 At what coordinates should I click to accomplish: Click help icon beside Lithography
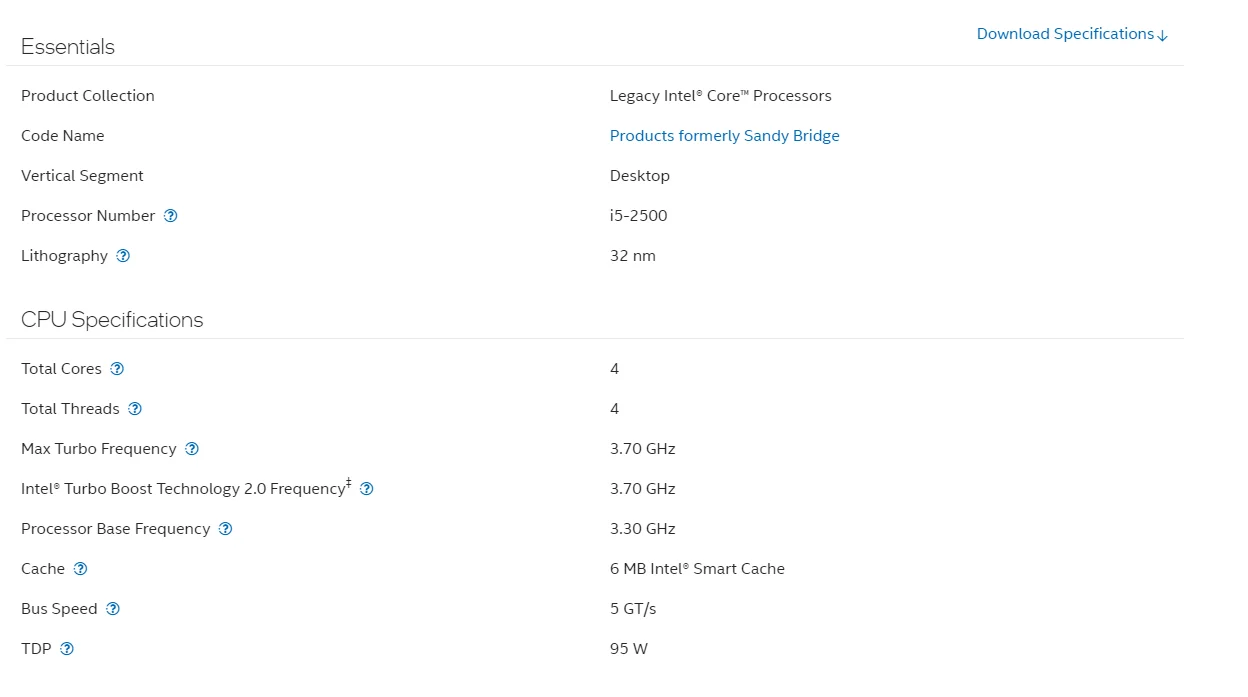click(x=123, y=256)
